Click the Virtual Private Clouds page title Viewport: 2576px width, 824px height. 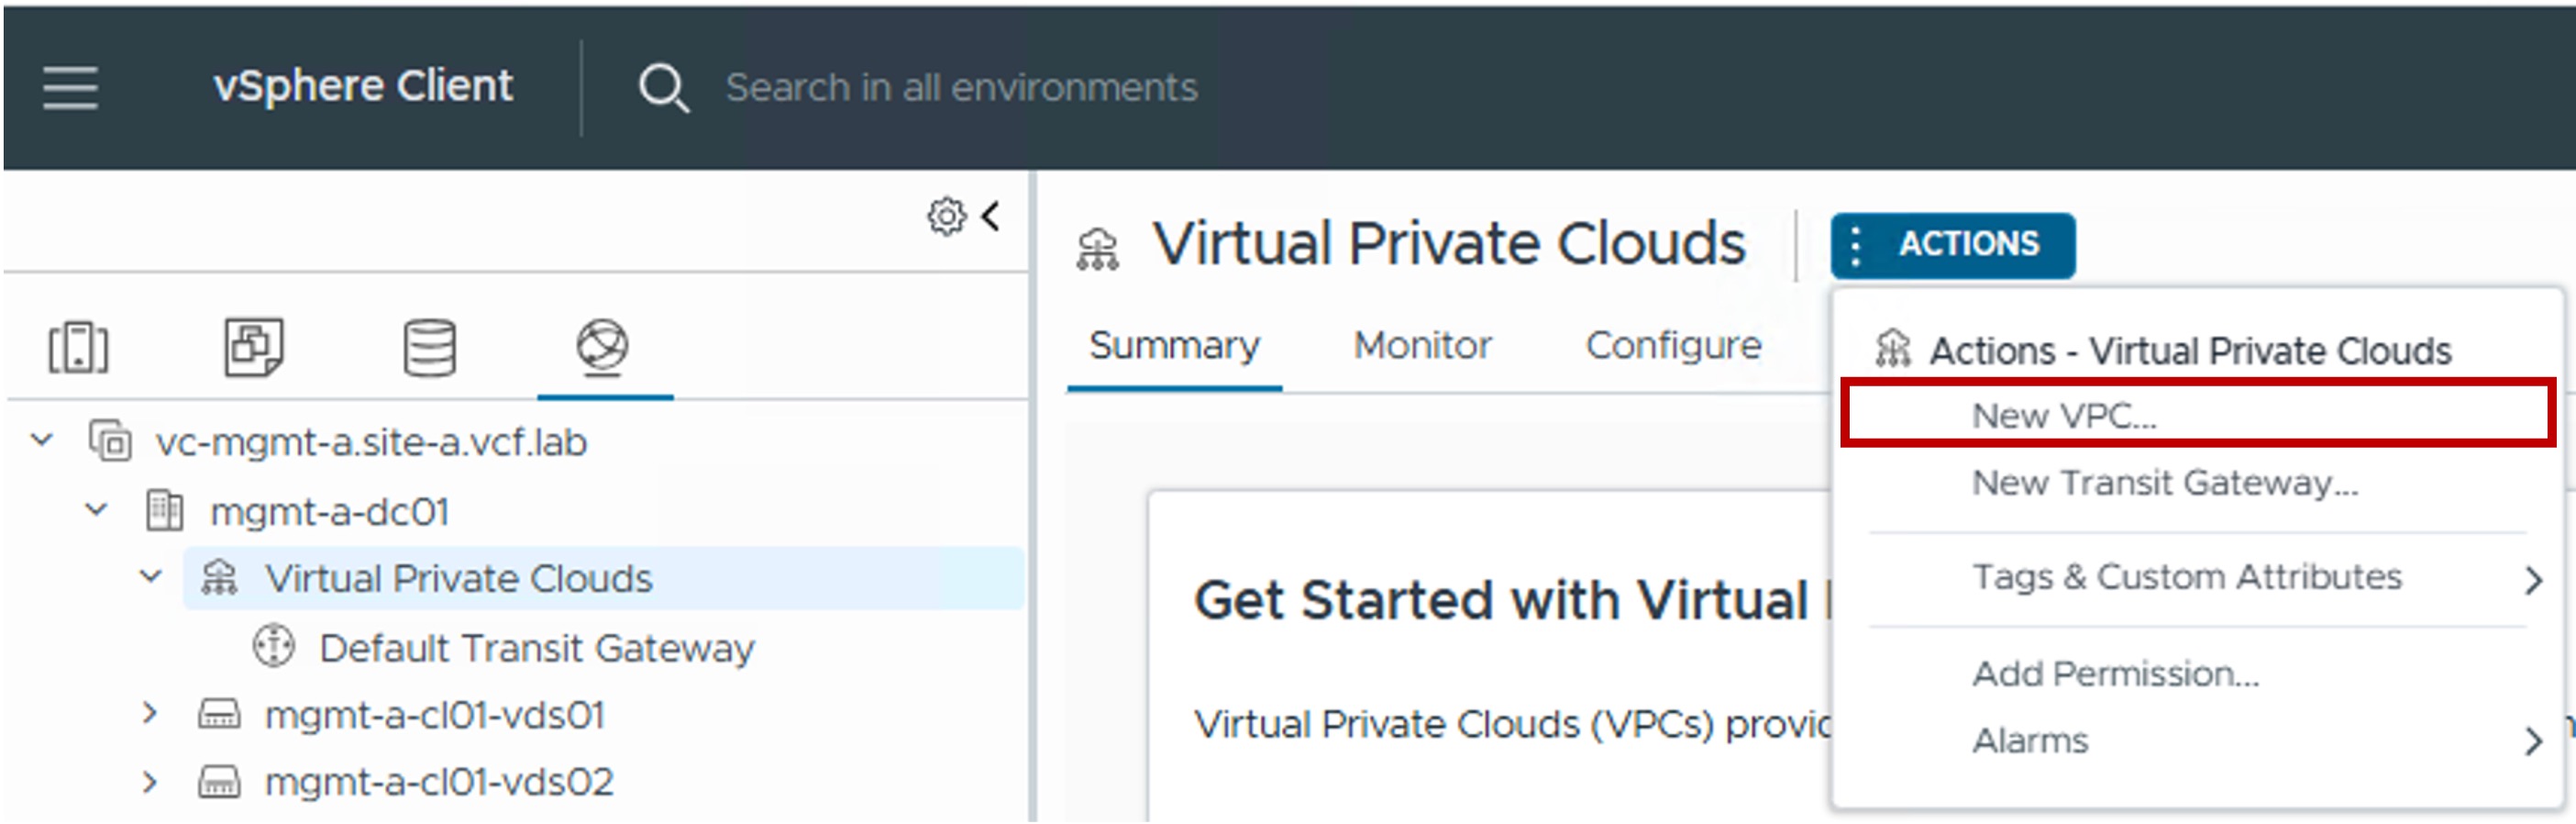tap(1449, 243)
